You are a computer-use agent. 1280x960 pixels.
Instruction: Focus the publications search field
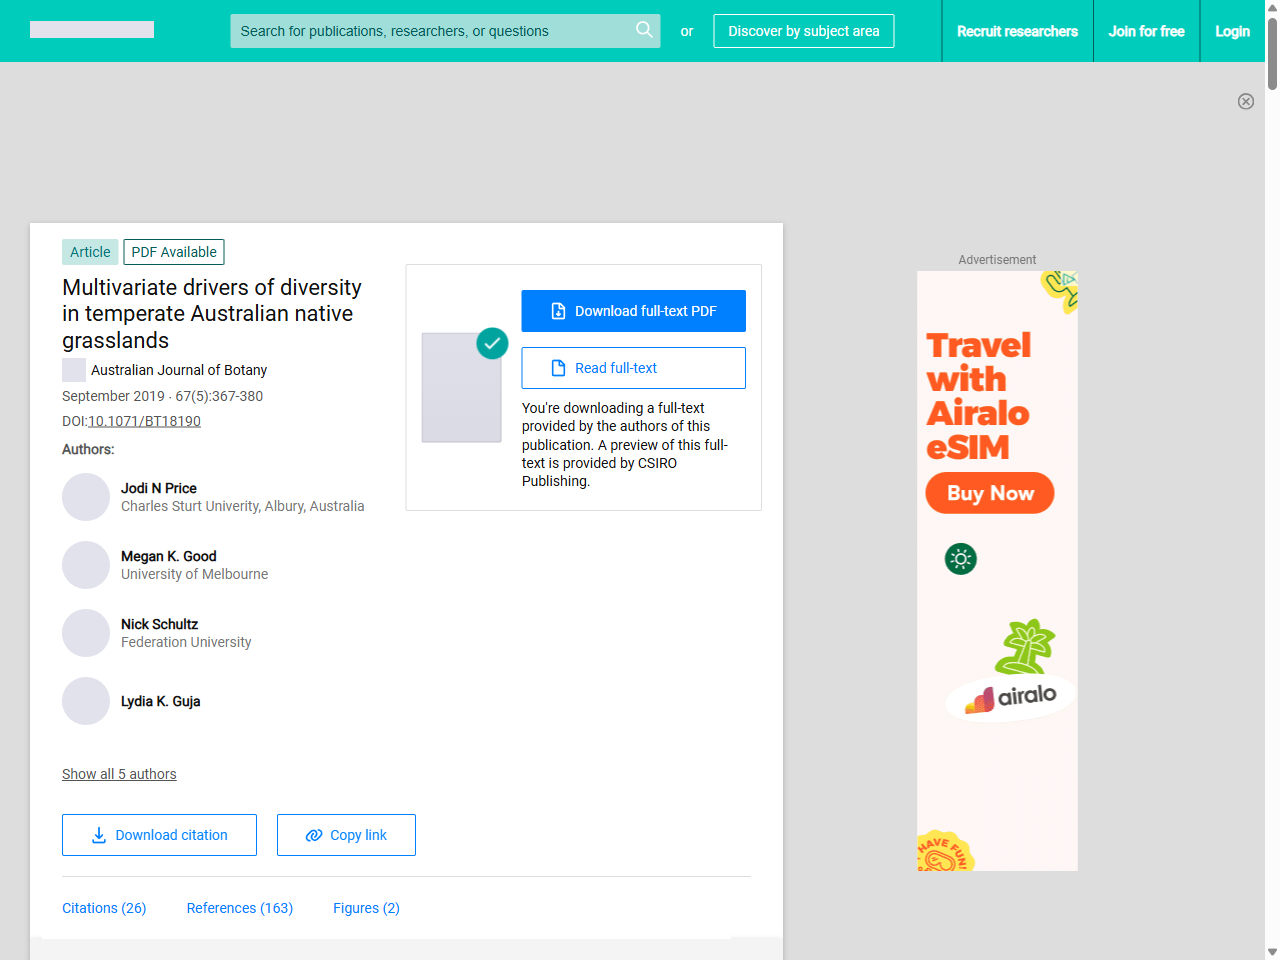coord(430,31)
